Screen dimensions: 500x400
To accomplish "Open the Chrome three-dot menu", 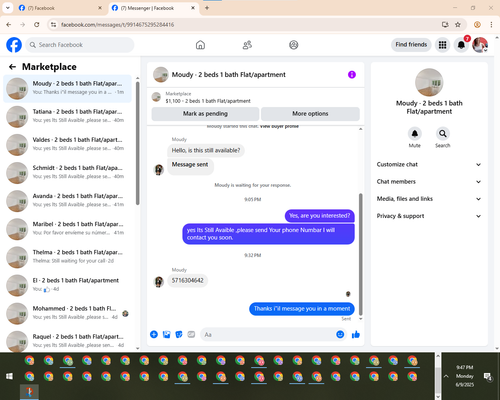I will (491, 25).
